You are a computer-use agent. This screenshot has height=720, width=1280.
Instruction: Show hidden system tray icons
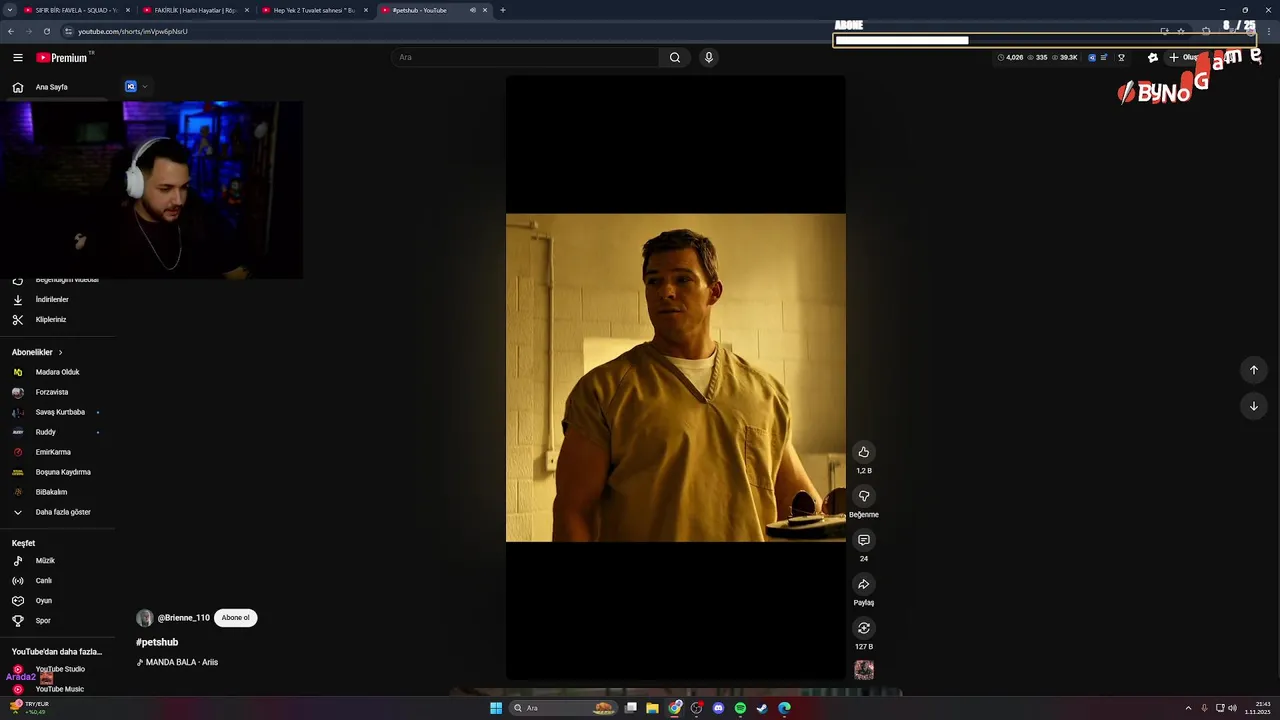[1189, 708]
